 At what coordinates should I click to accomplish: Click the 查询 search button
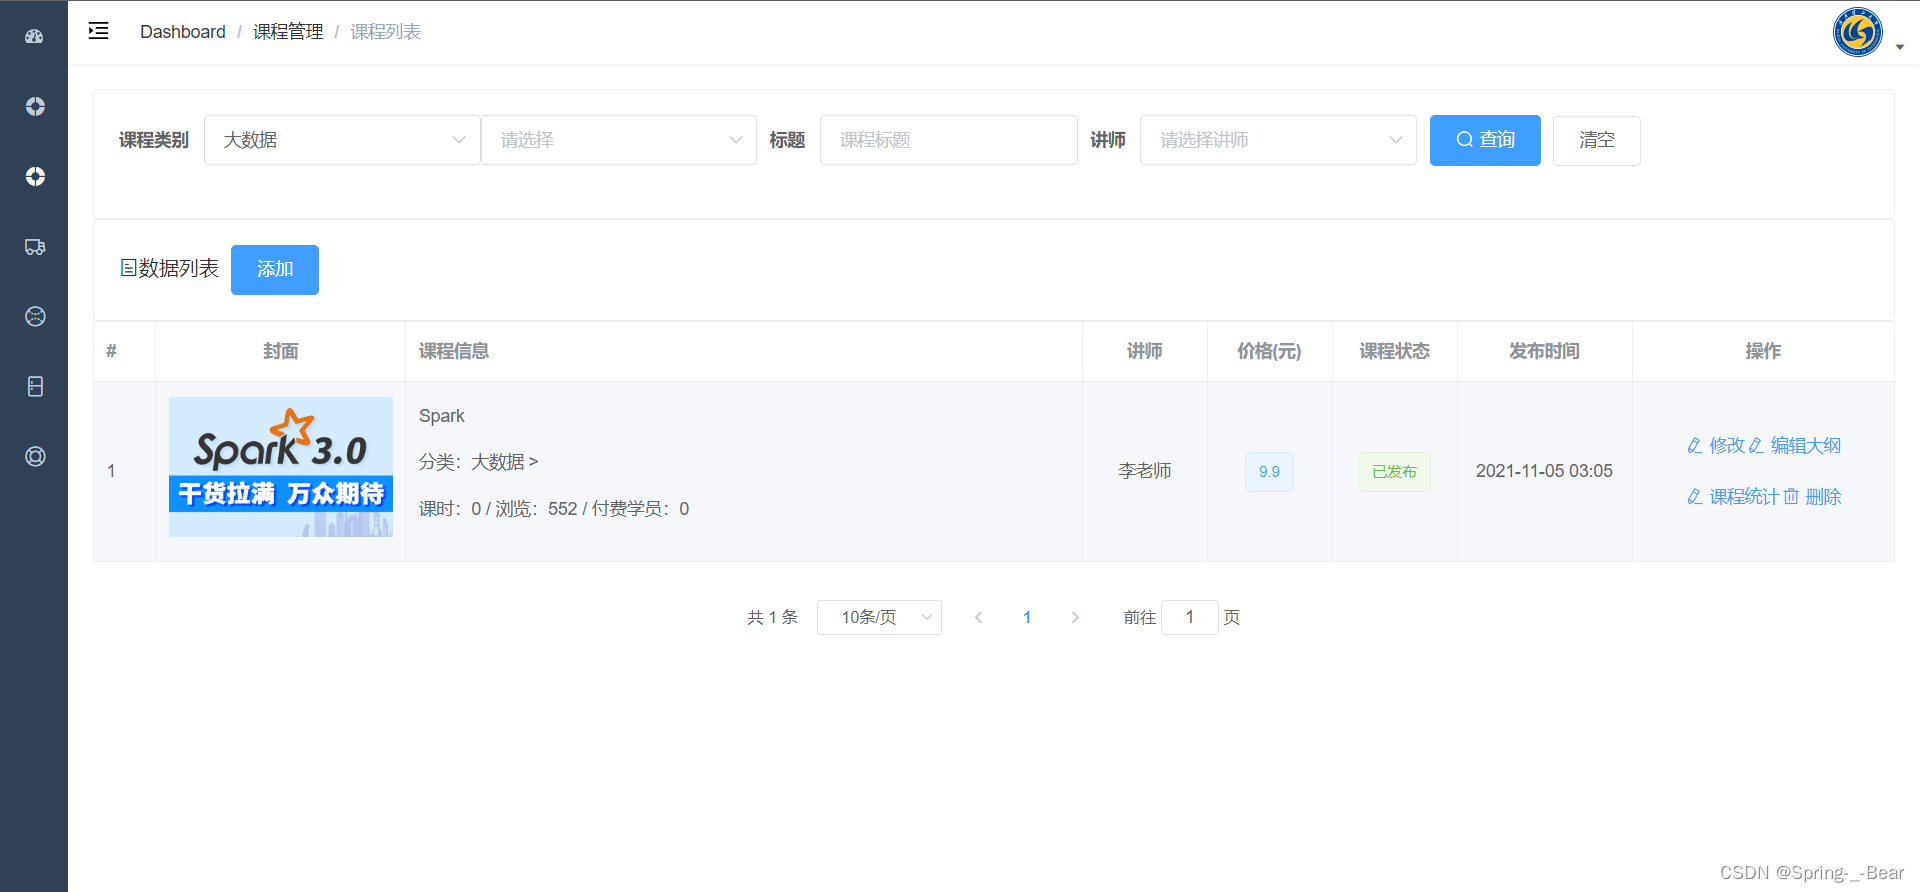[1485, 140]
